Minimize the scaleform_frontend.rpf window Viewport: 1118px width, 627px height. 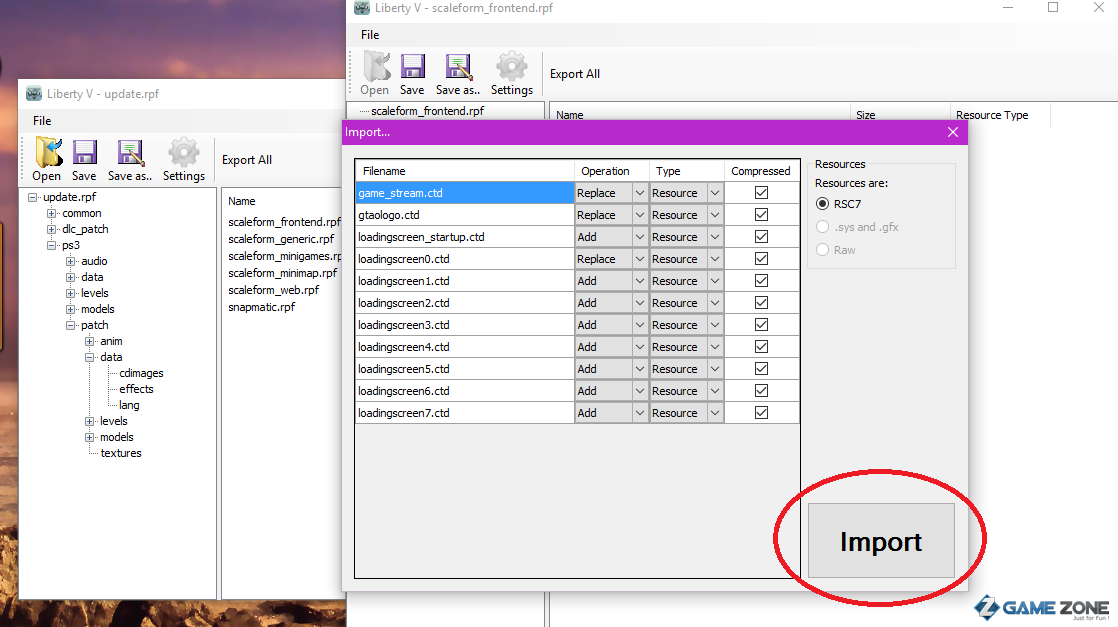click(x=1008, y=7)
